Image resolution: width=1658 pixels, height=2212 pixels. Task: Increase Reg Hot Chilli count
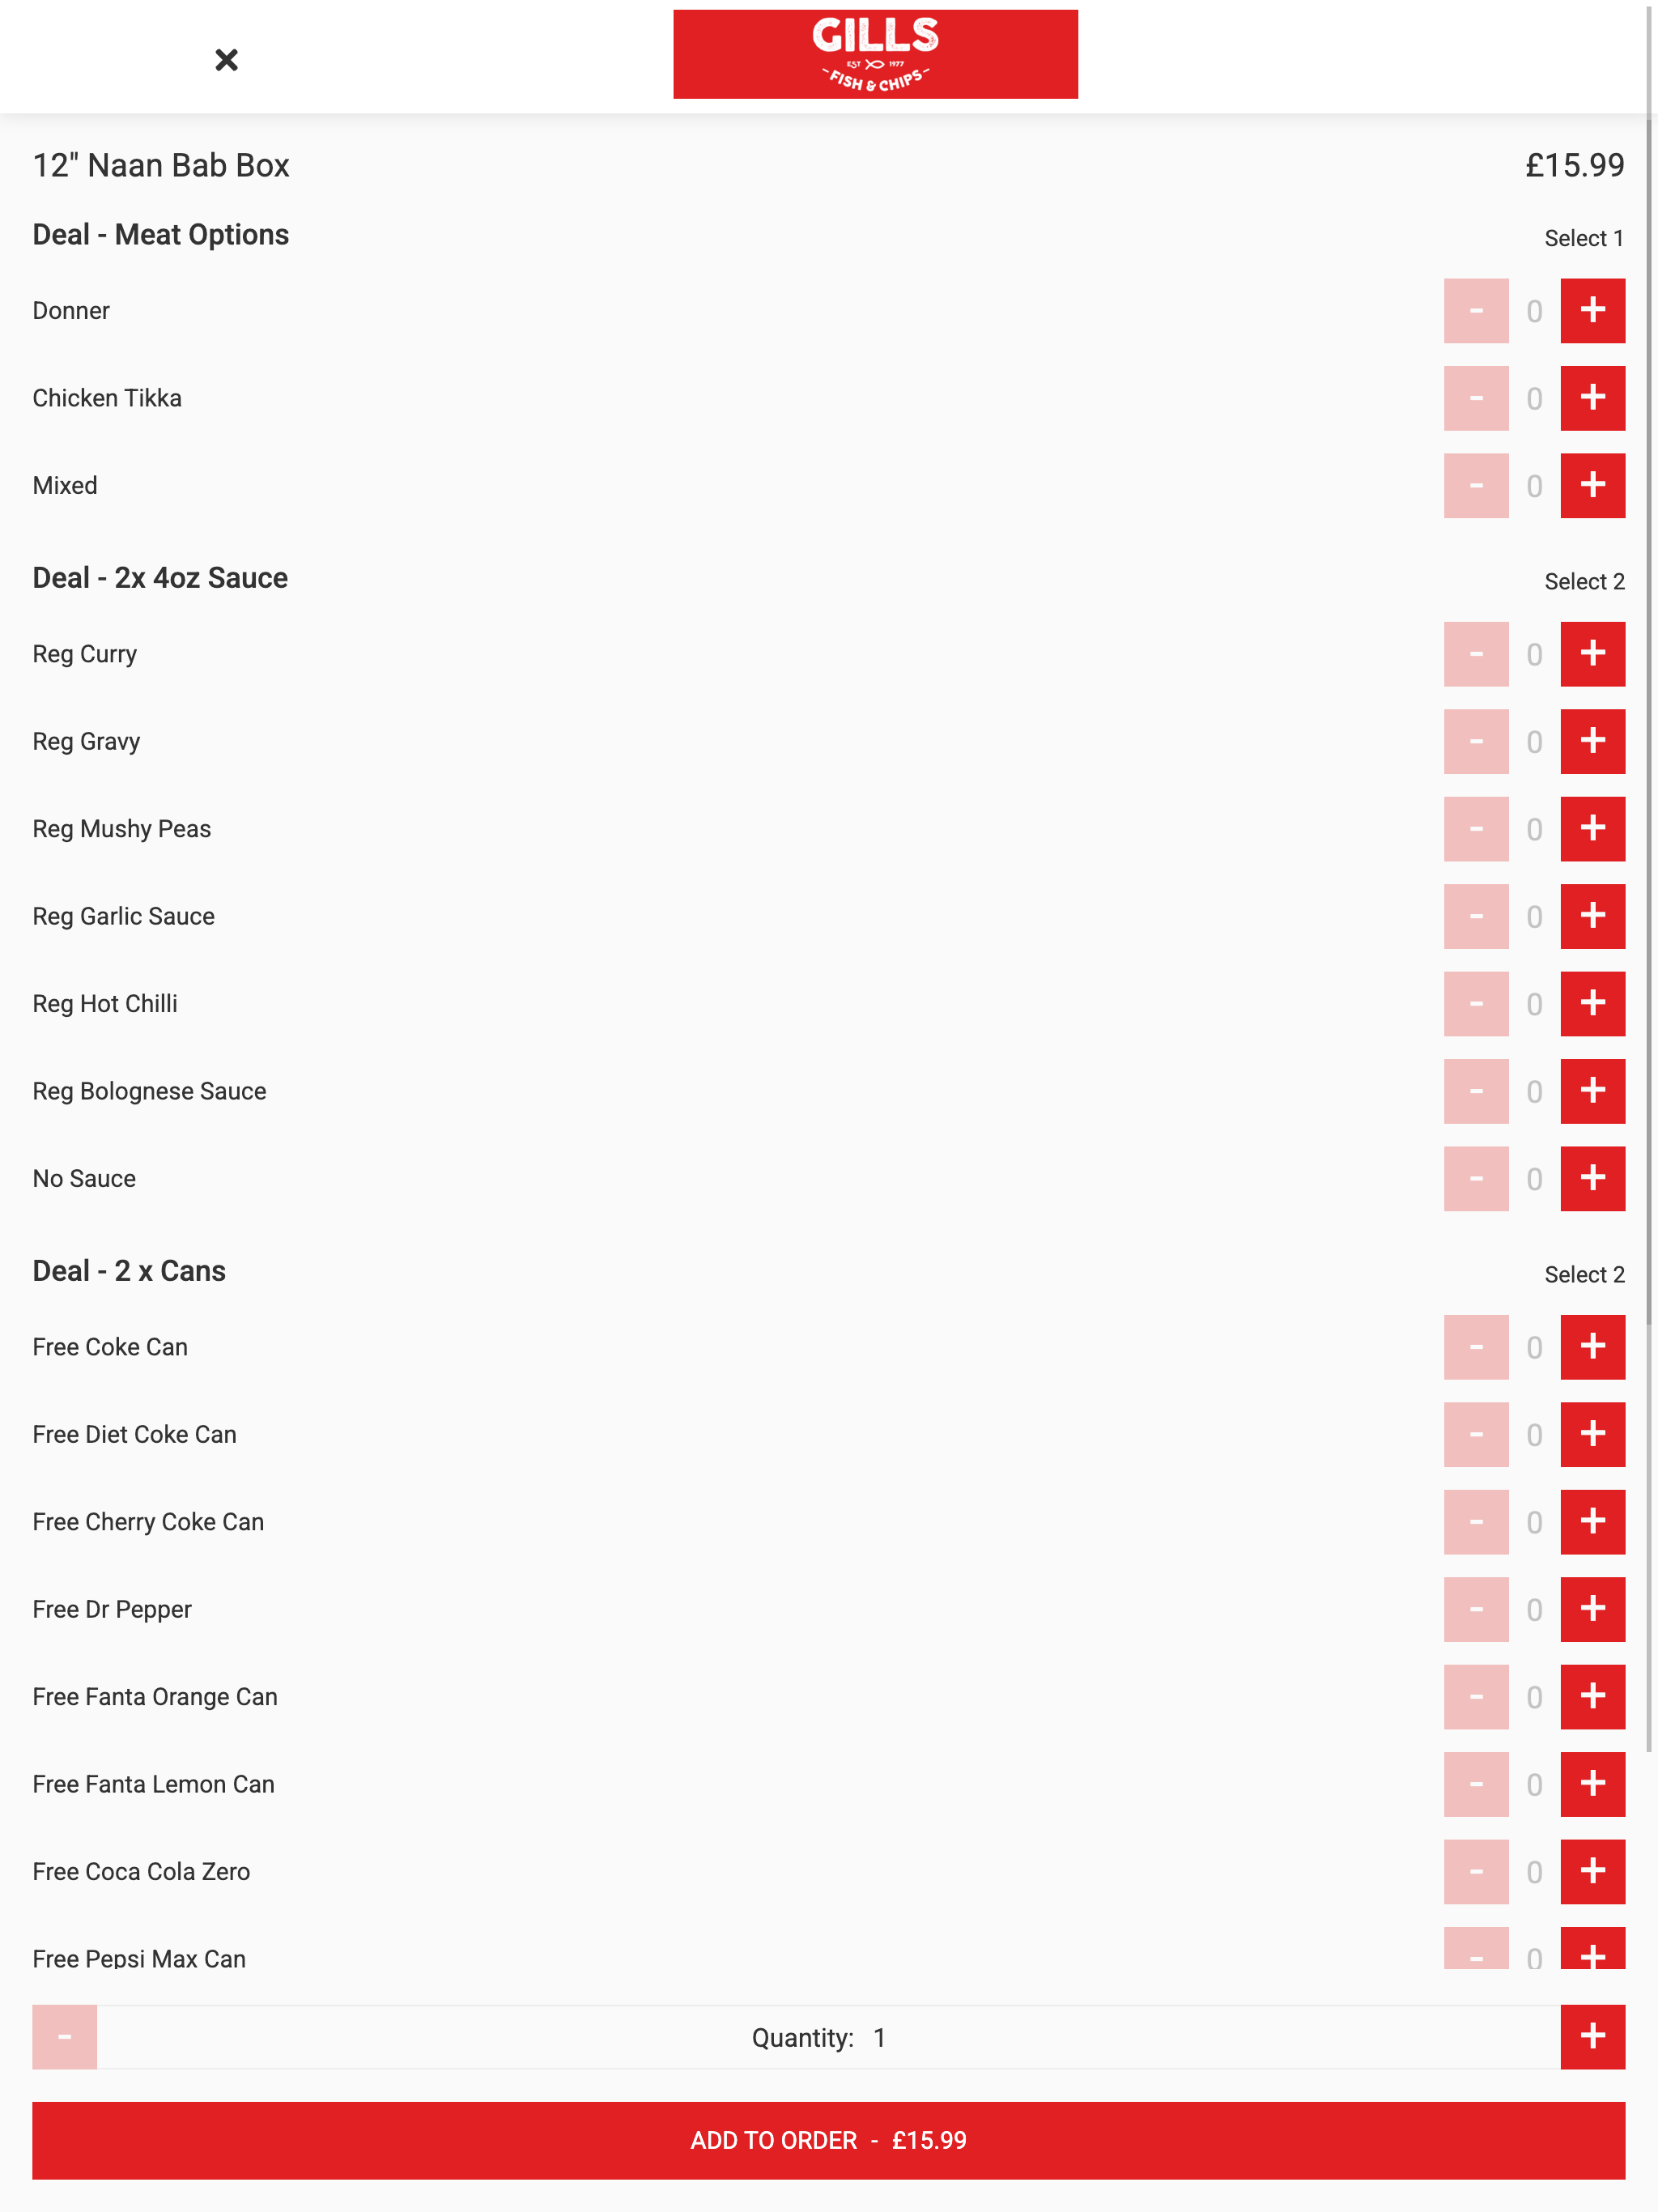pos(1592,1004)
